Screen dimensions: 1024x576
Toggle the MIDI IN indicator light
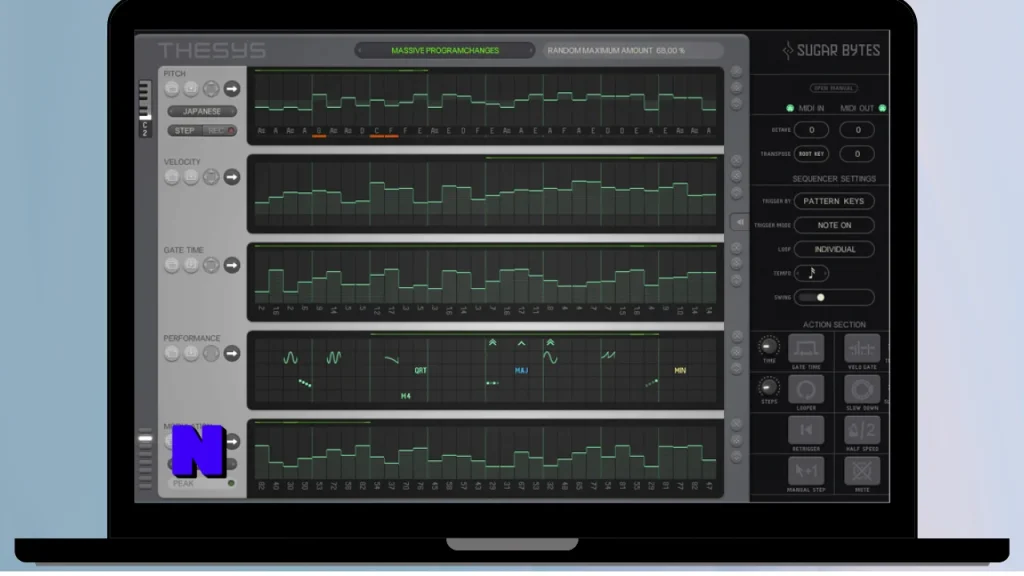click(790, 108)
